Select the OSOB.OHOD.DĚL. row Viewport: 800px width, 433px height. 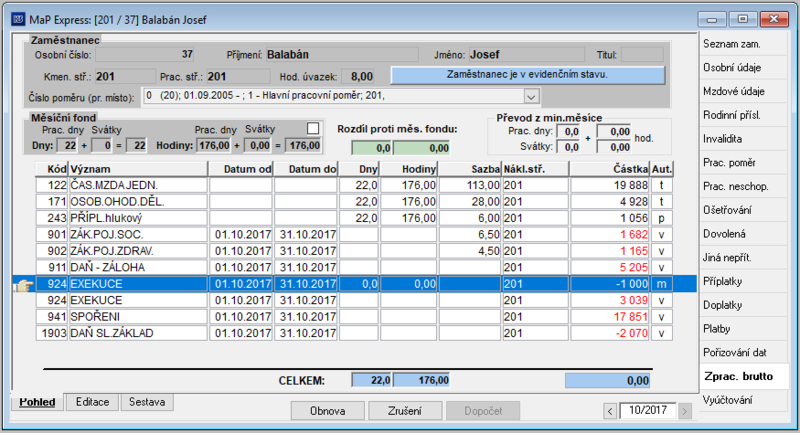pos(354,201)
